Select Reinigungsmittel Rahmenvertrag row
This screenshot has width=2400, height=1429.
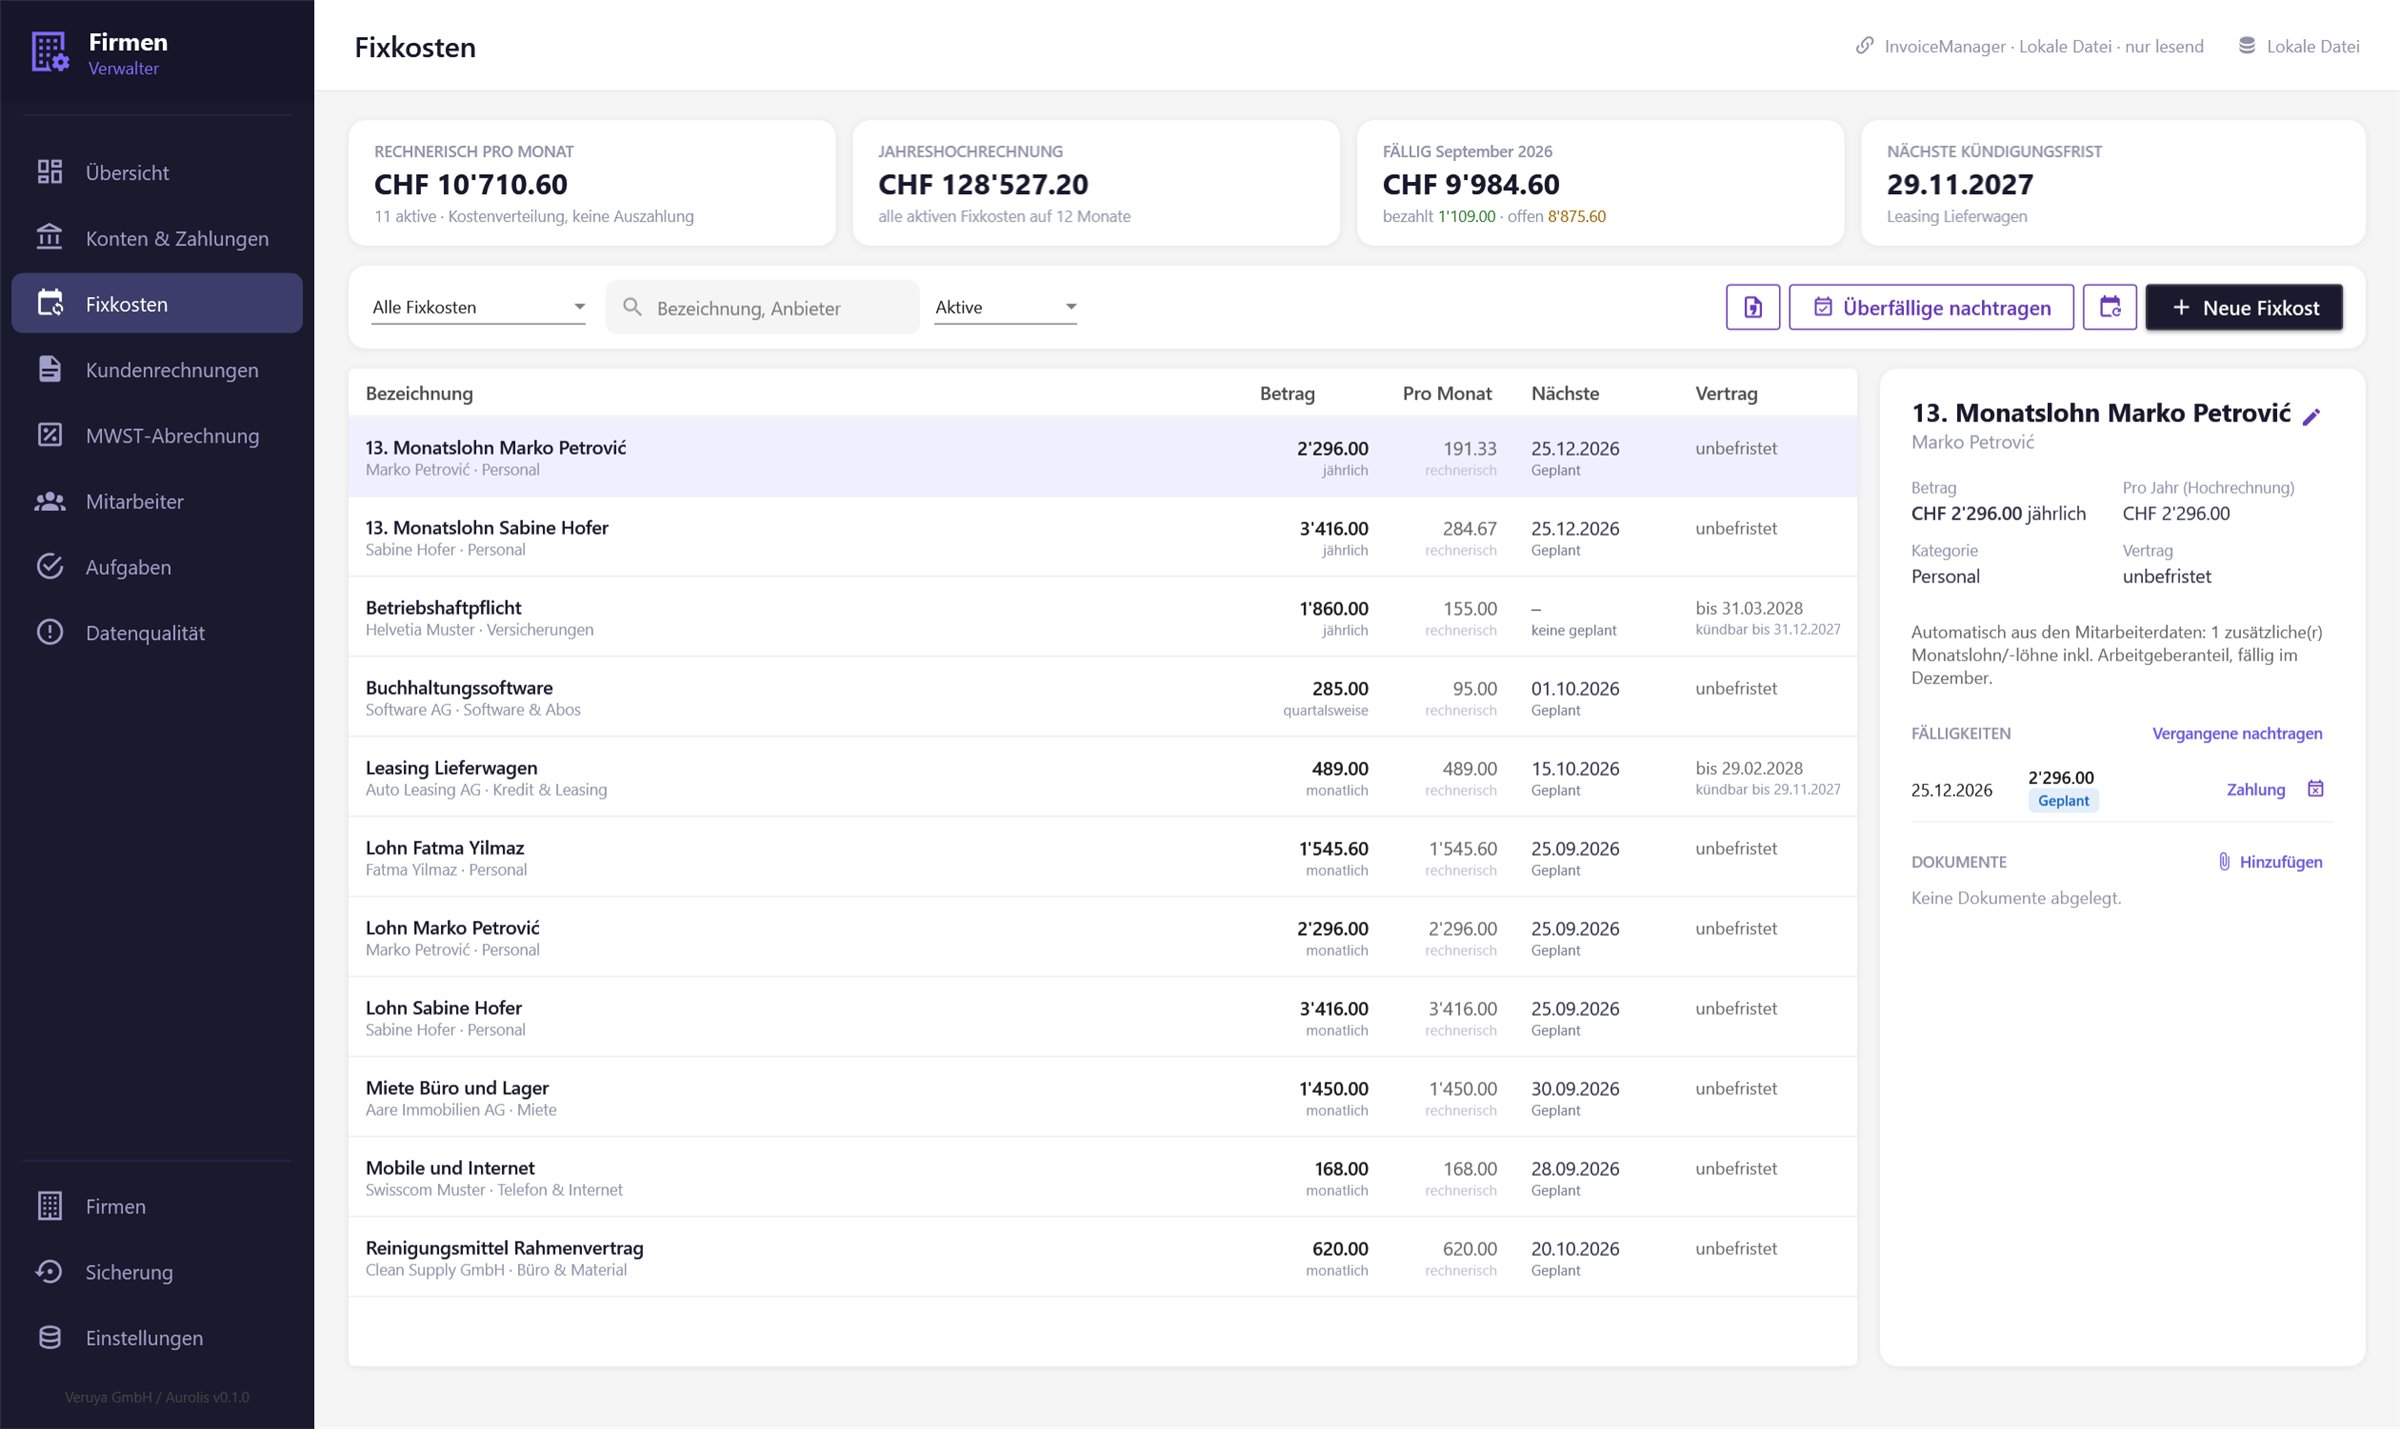pos(1102,1257)
